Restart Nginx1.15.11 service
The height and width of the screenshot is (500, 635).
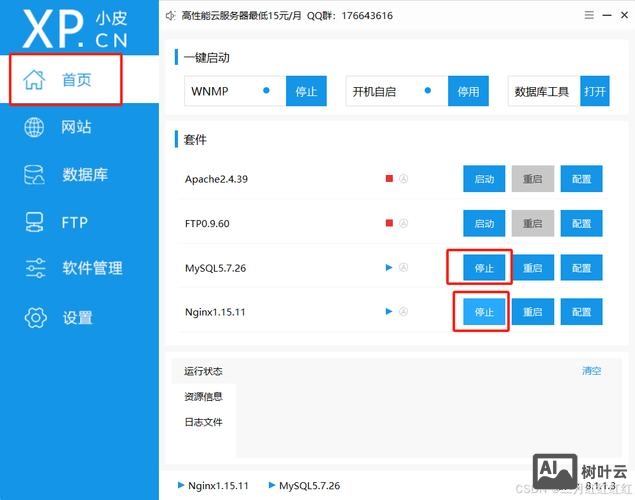(x=533, y=312)
